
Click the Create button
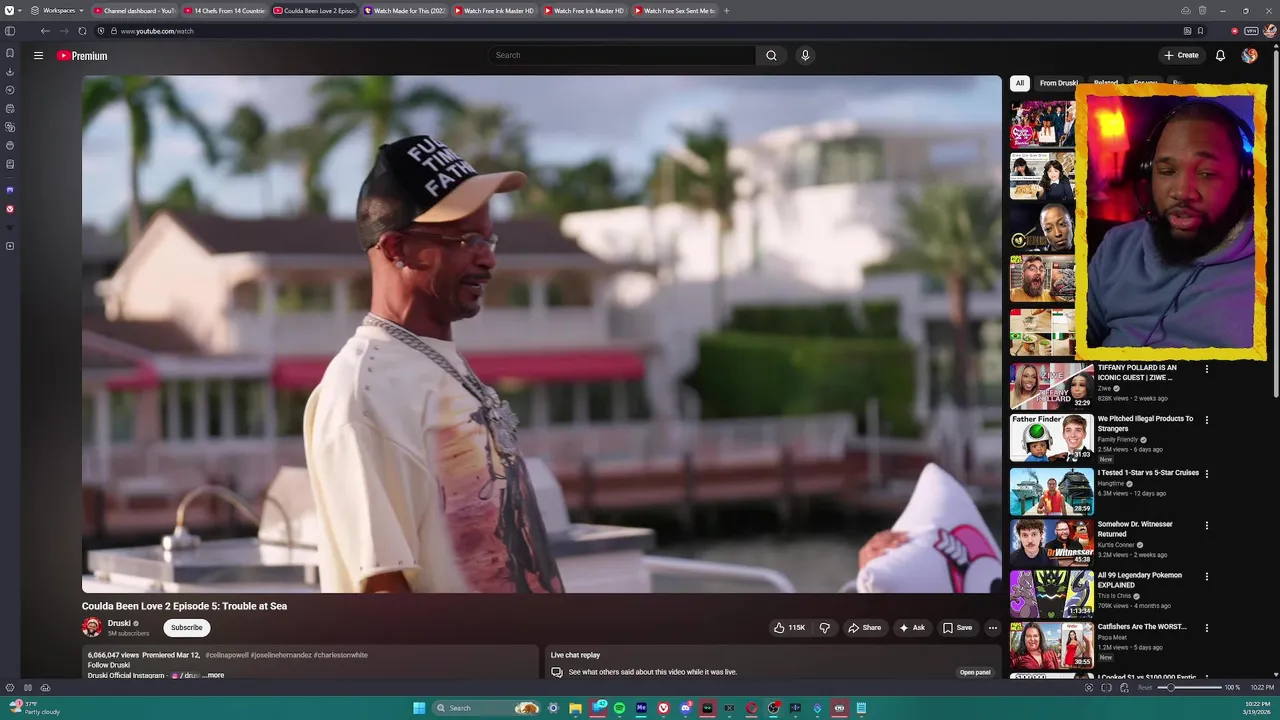click(1181, 55)
